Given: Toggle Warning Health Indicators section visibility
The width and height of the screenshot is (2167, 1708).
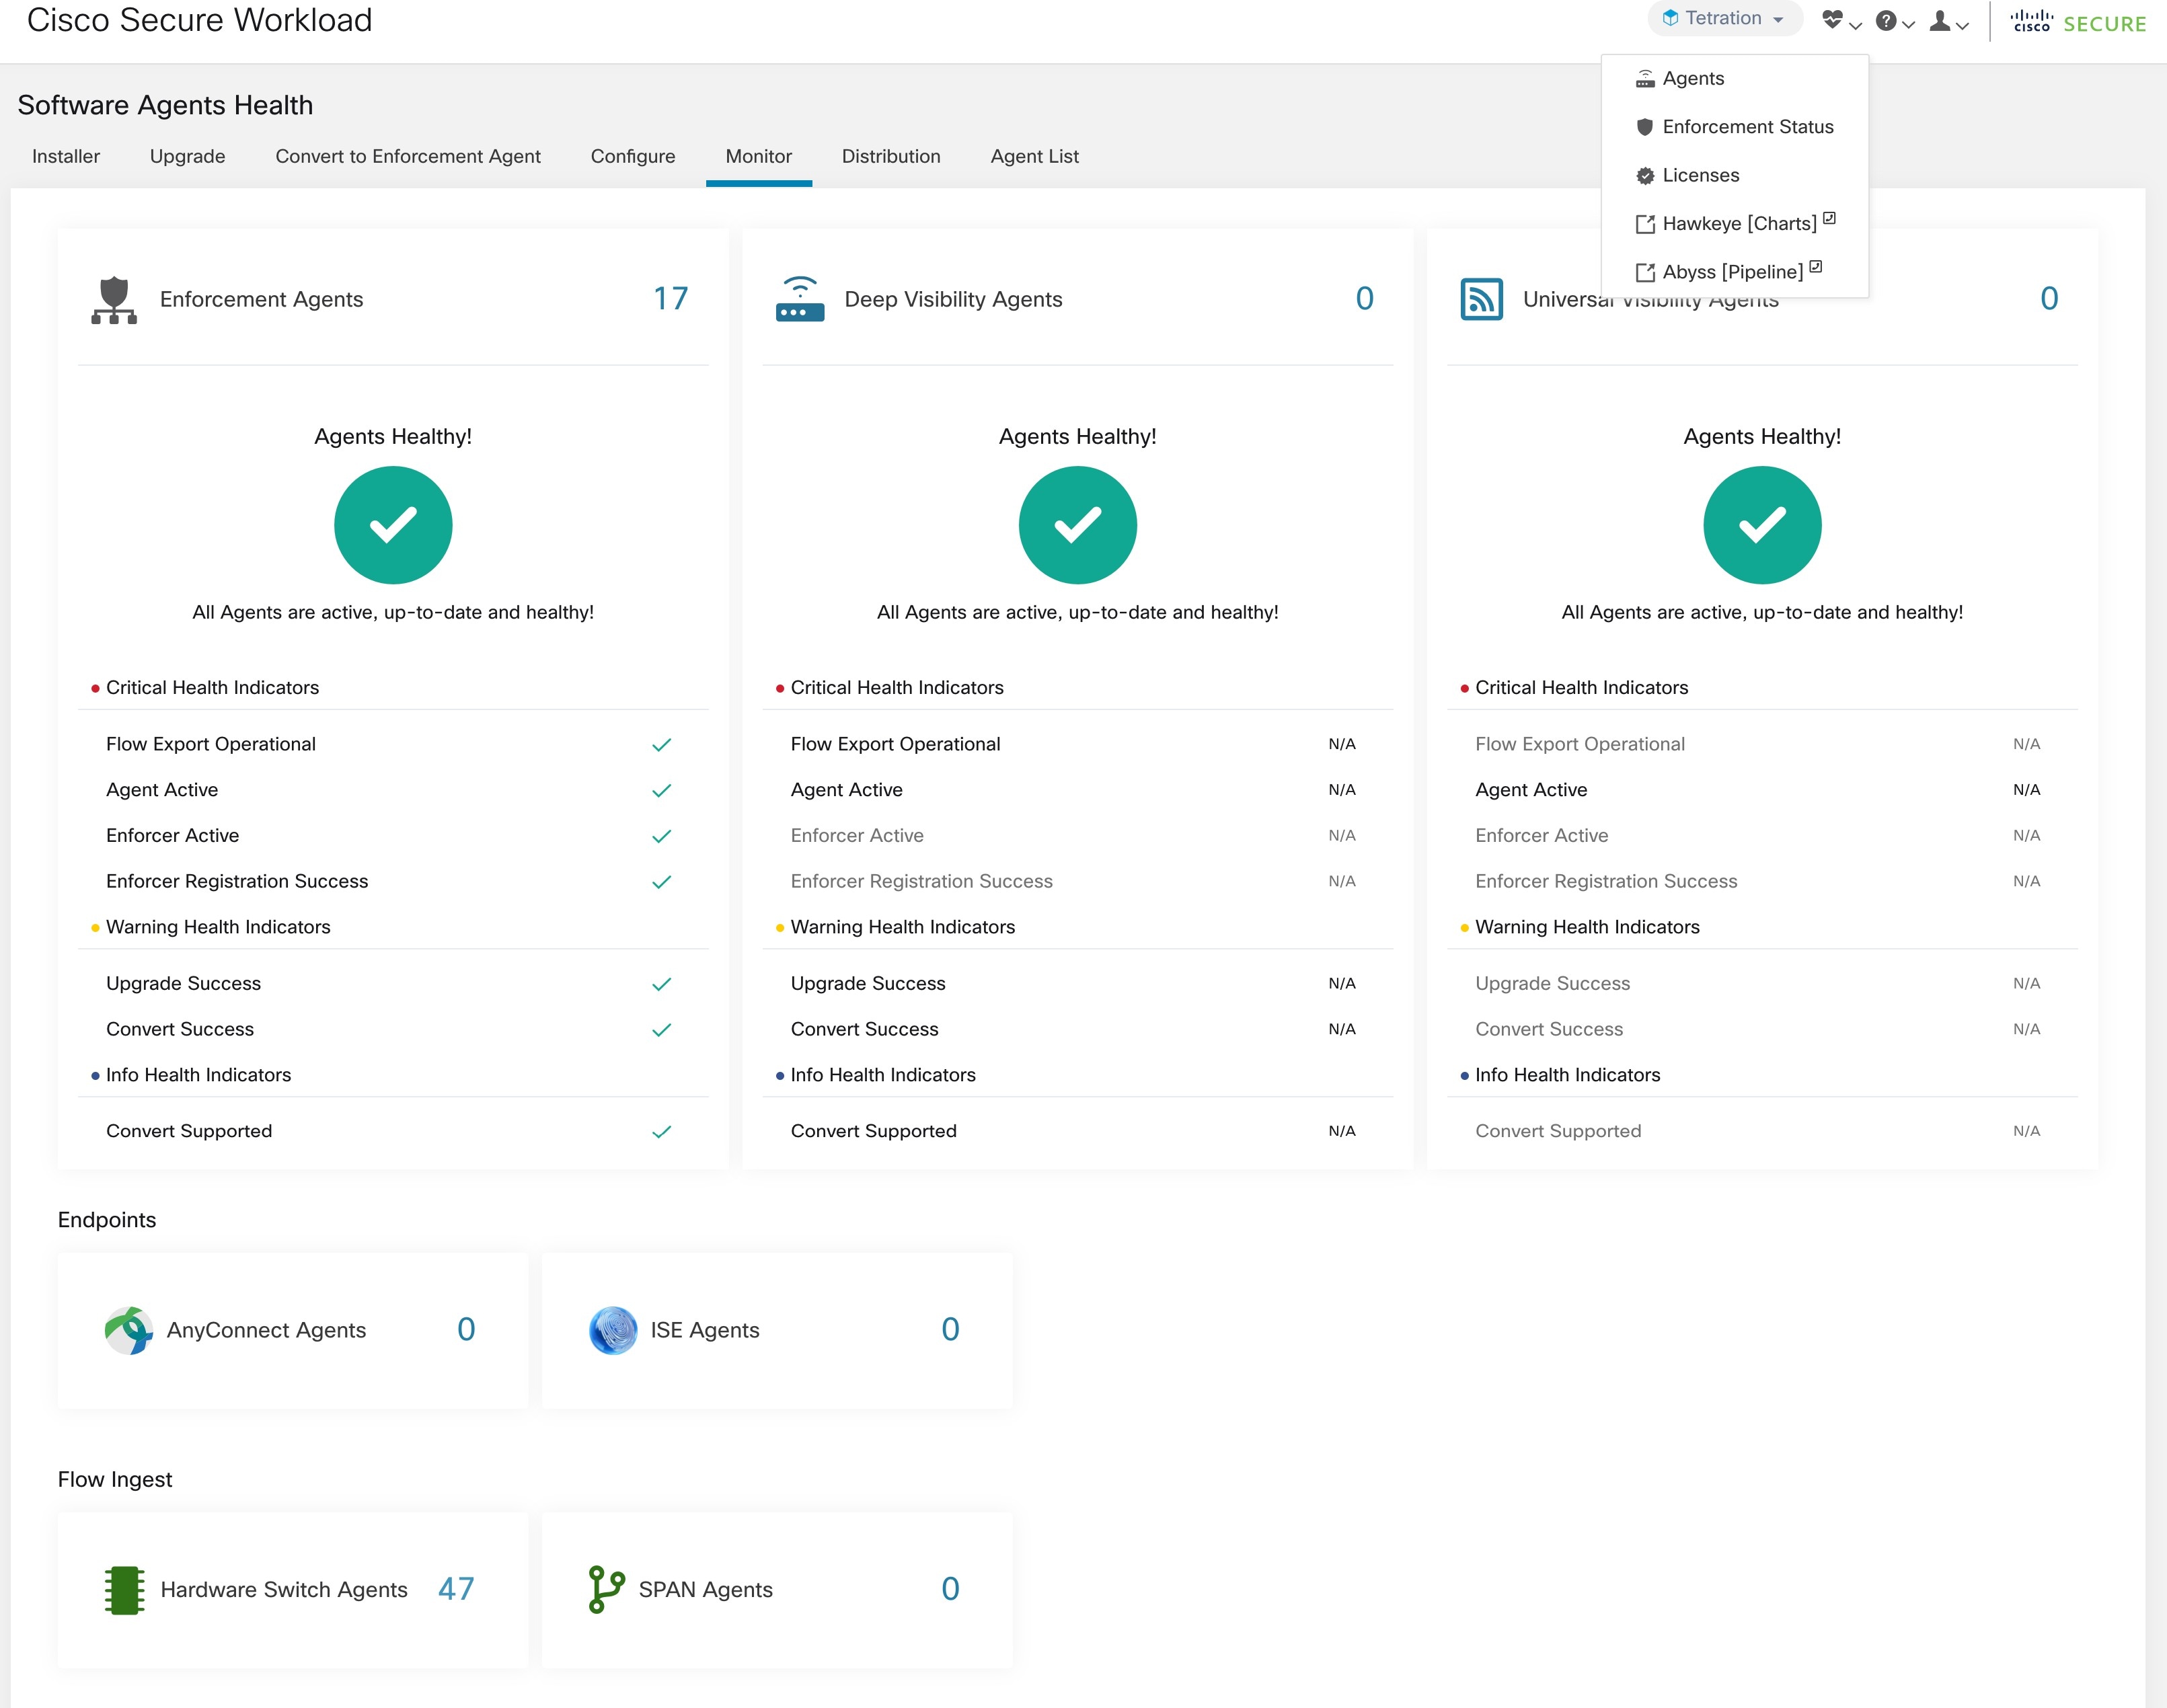Looking at the screenshot, I should [x=200, y=925].
